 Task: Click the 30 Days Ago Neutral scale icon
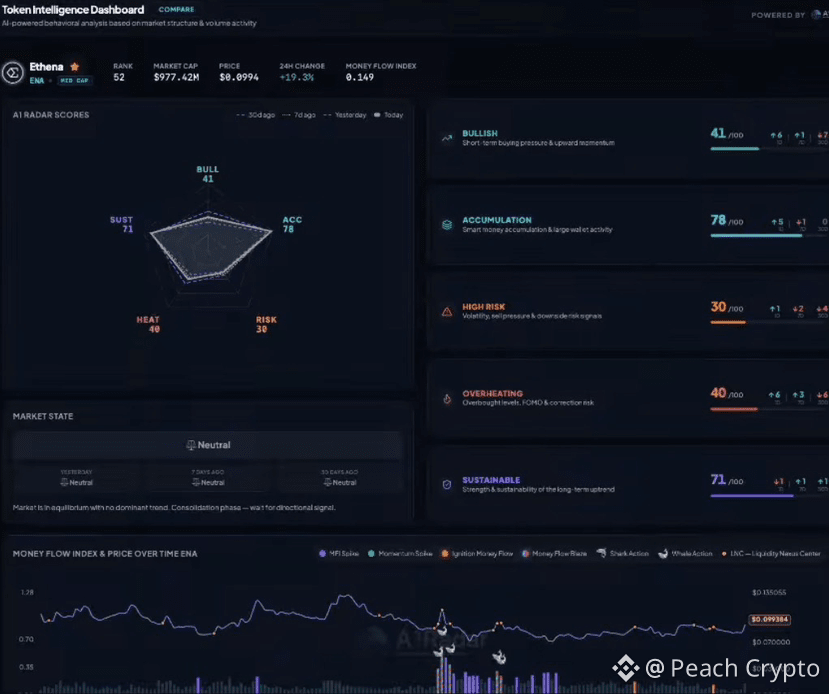(327, 482)
